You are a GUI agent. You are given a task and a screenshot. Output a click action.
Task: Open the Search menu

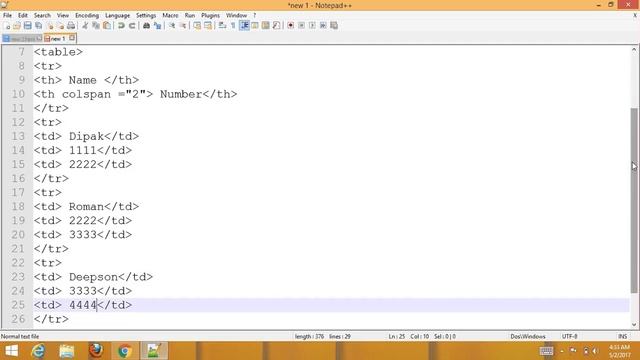point(42,16)
